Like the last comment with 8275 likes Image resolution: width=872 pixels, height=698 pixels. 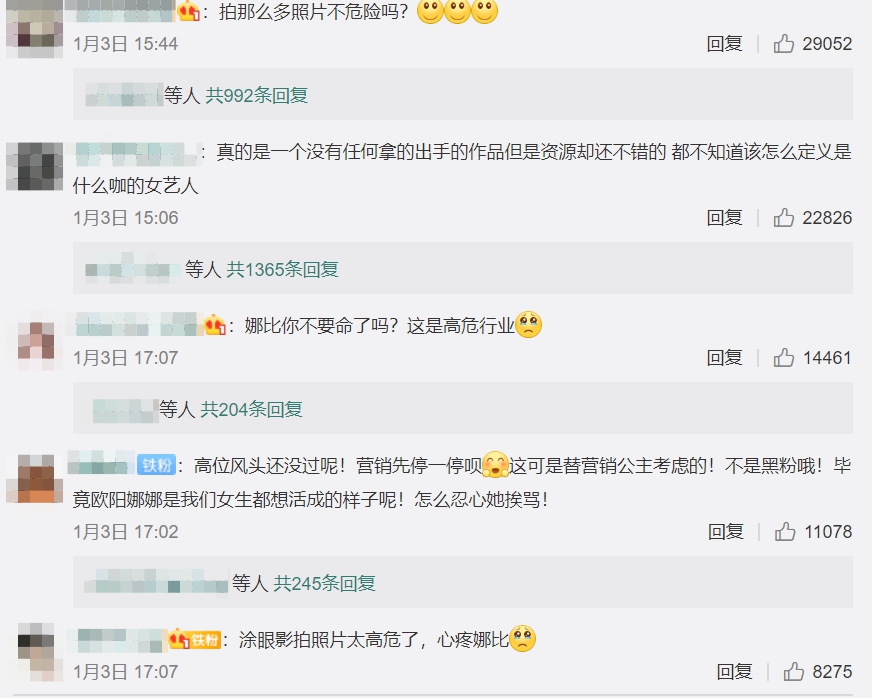point(794,672)
